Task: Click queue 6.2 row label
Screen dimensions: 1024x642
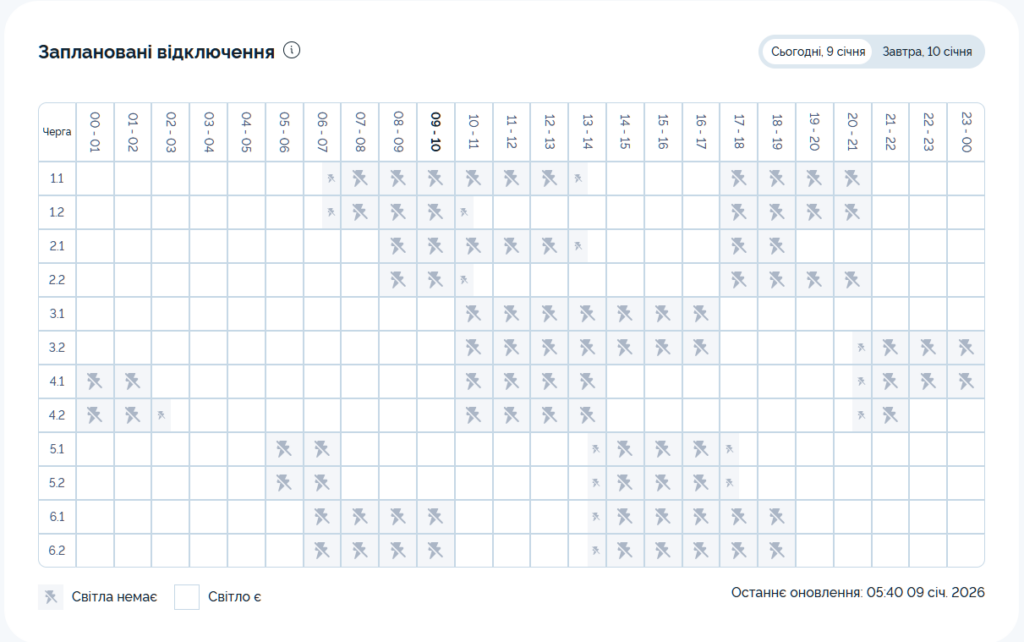Action: tap(57, 550)
